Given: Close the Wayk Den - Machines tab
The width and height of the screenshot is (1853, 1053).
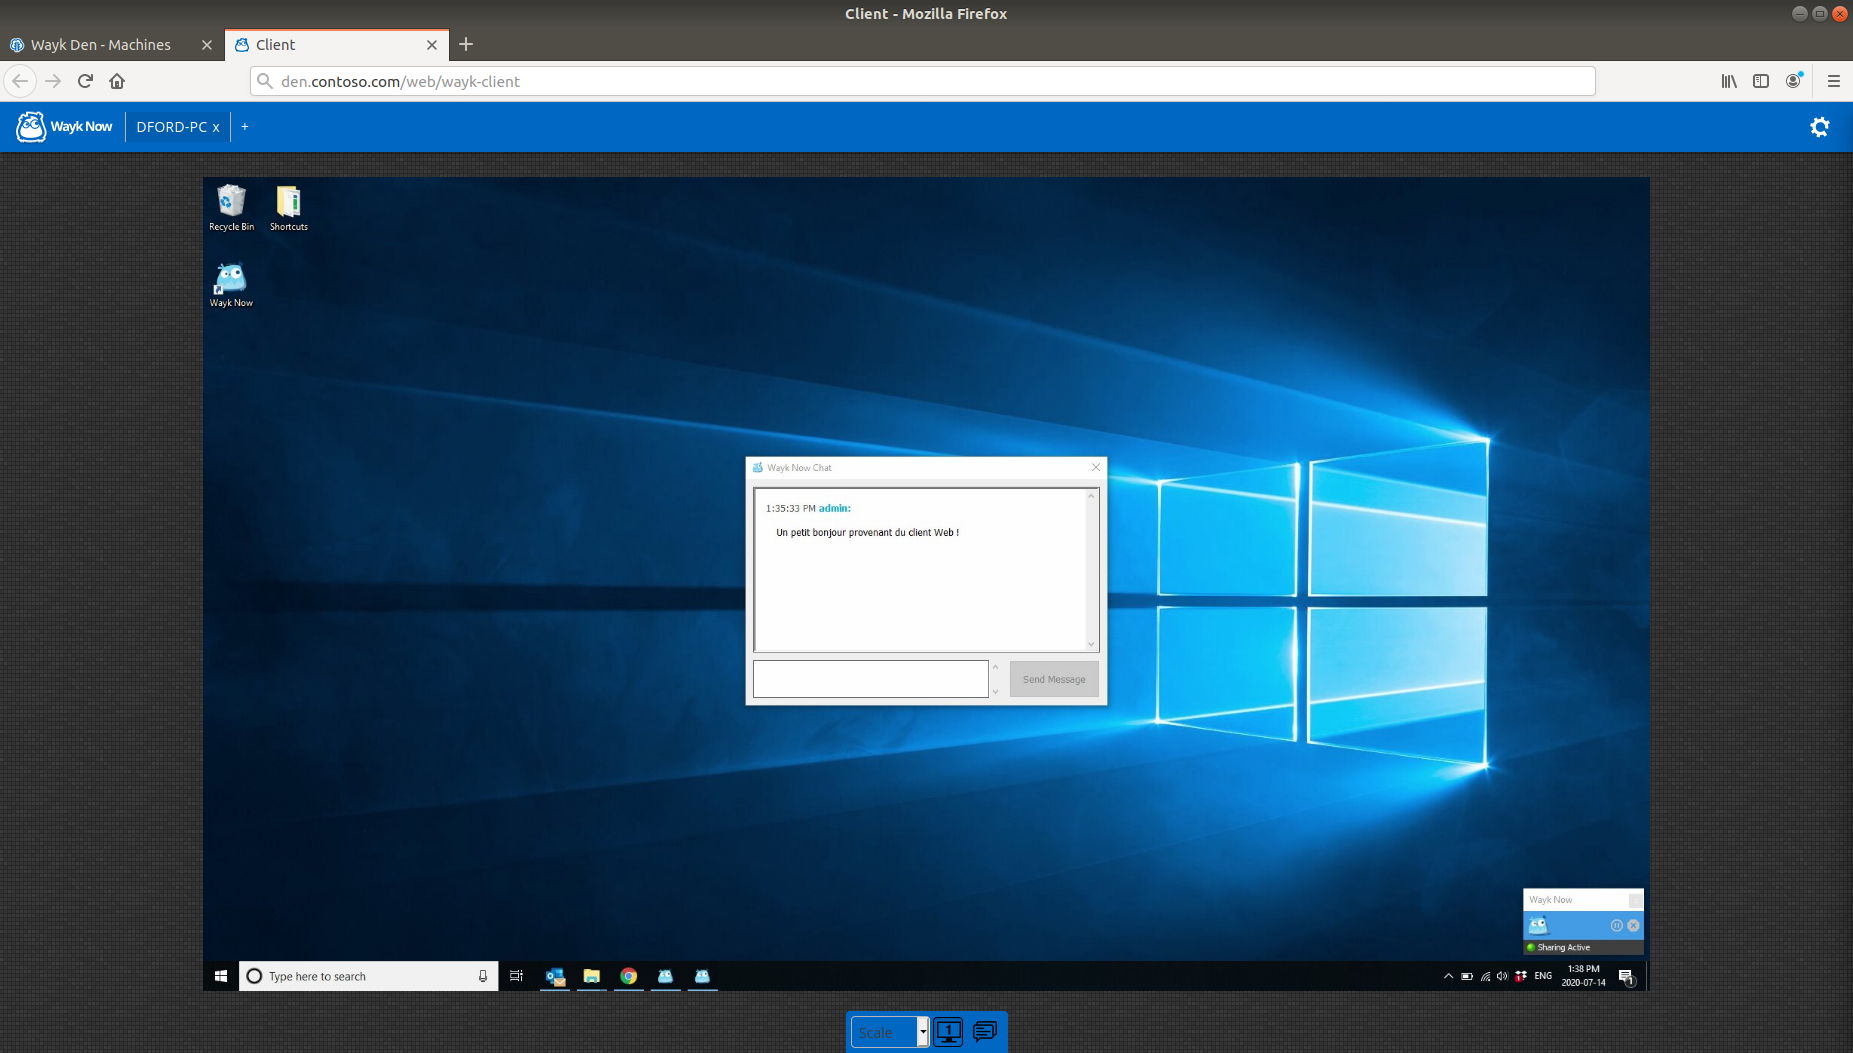Looking at the screenshot, I should click(207, 45).
